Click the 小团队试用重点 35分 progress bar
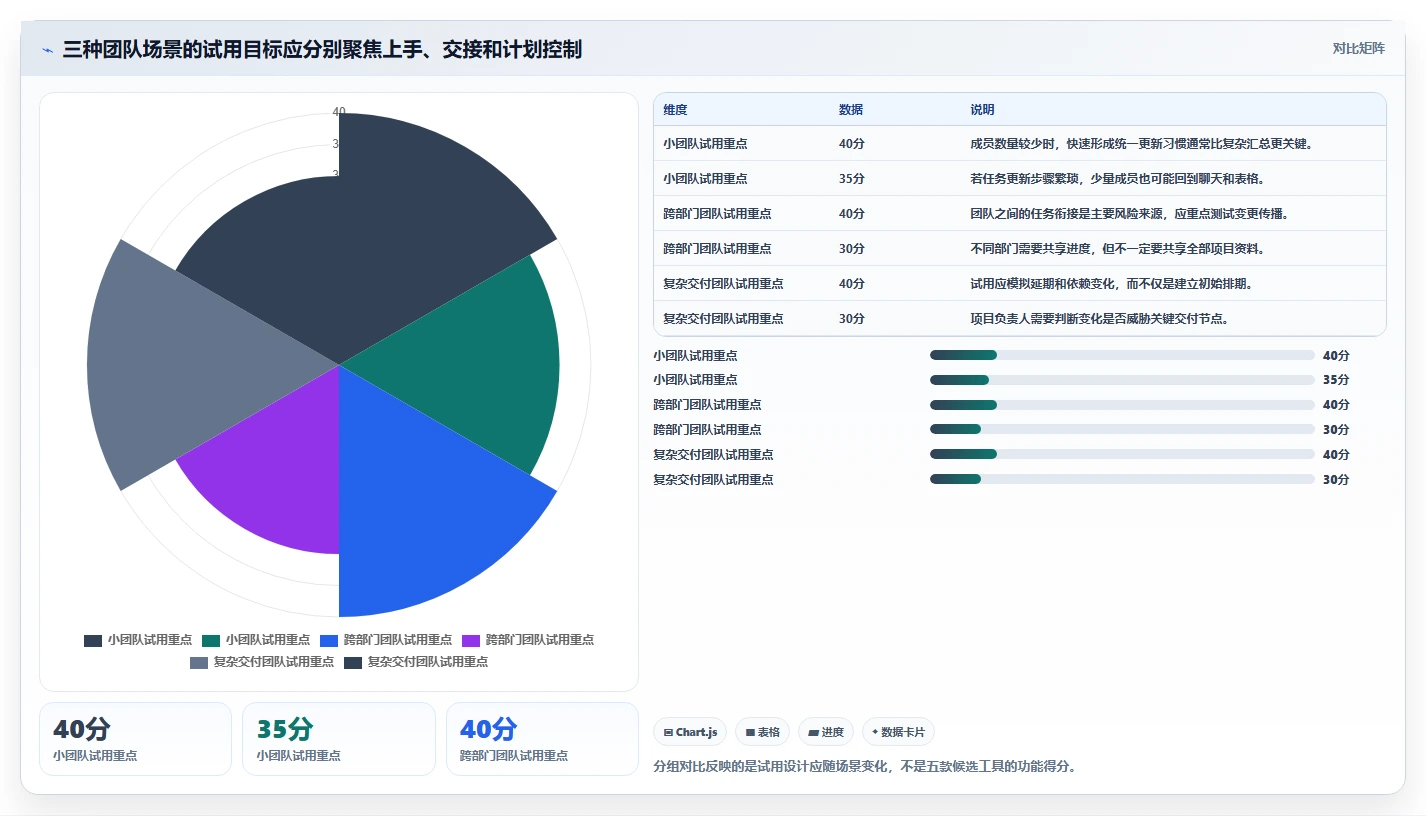 [x=1122, y=380]
